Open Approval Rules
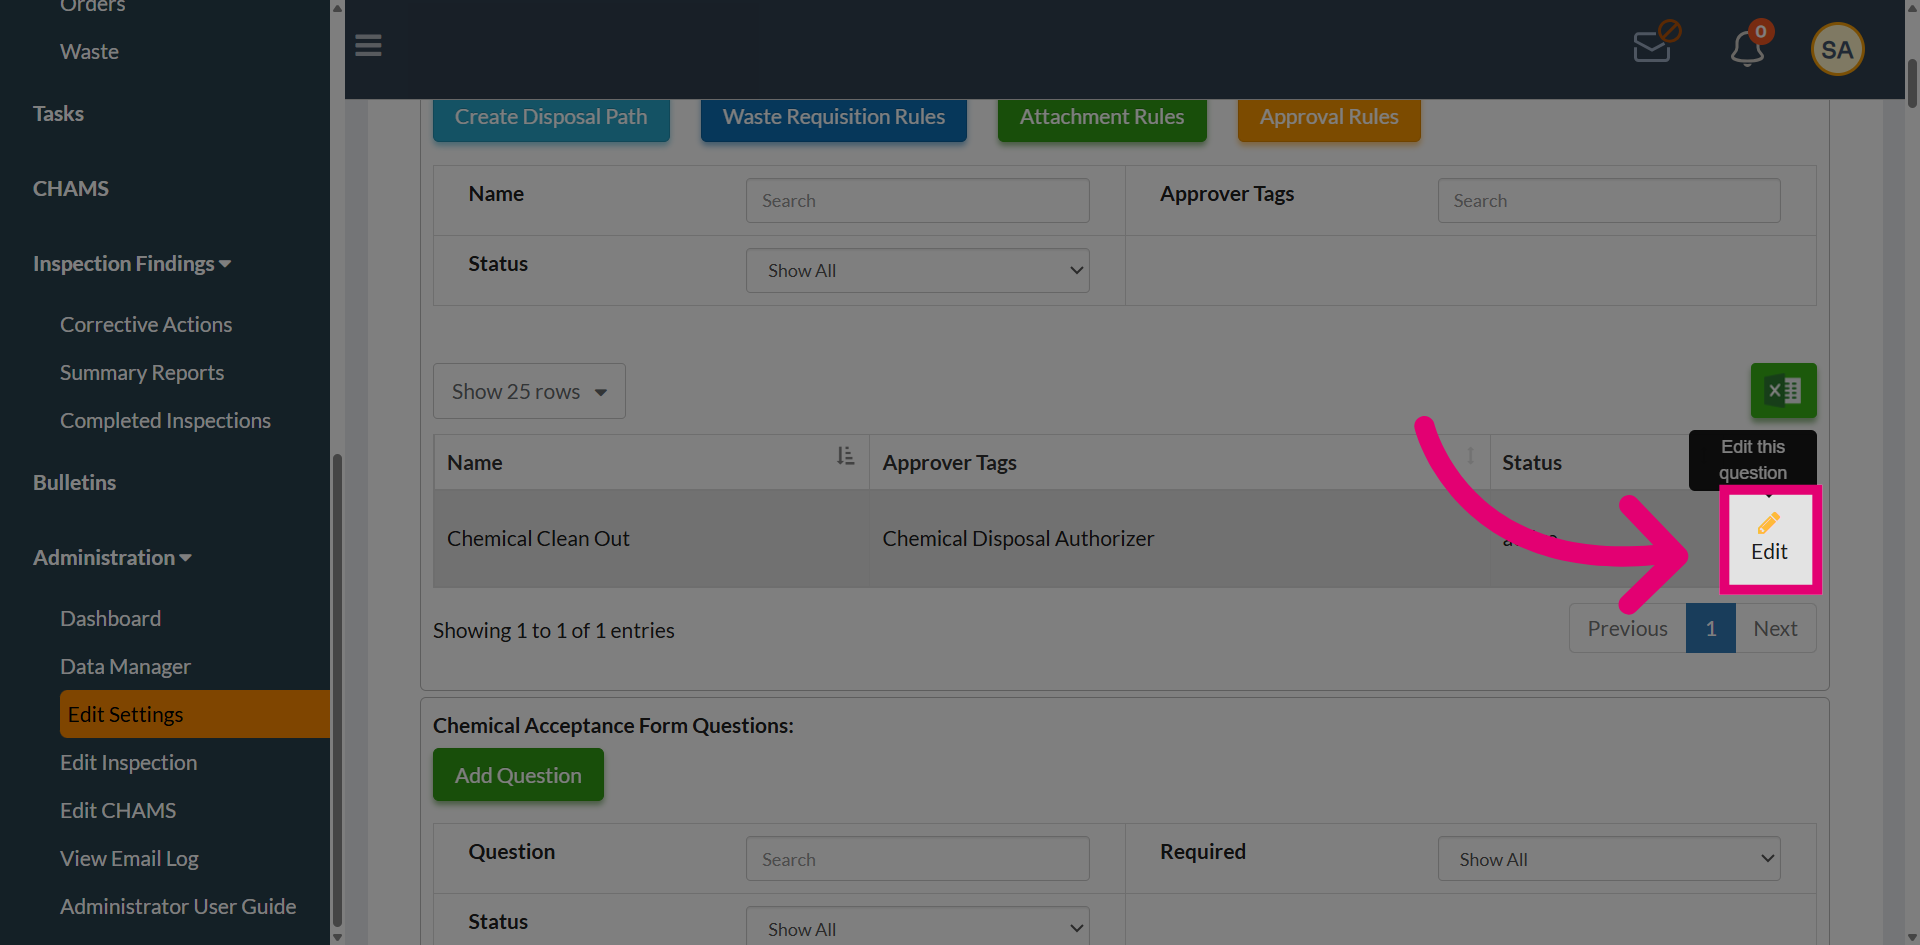 coord(1328,118)
